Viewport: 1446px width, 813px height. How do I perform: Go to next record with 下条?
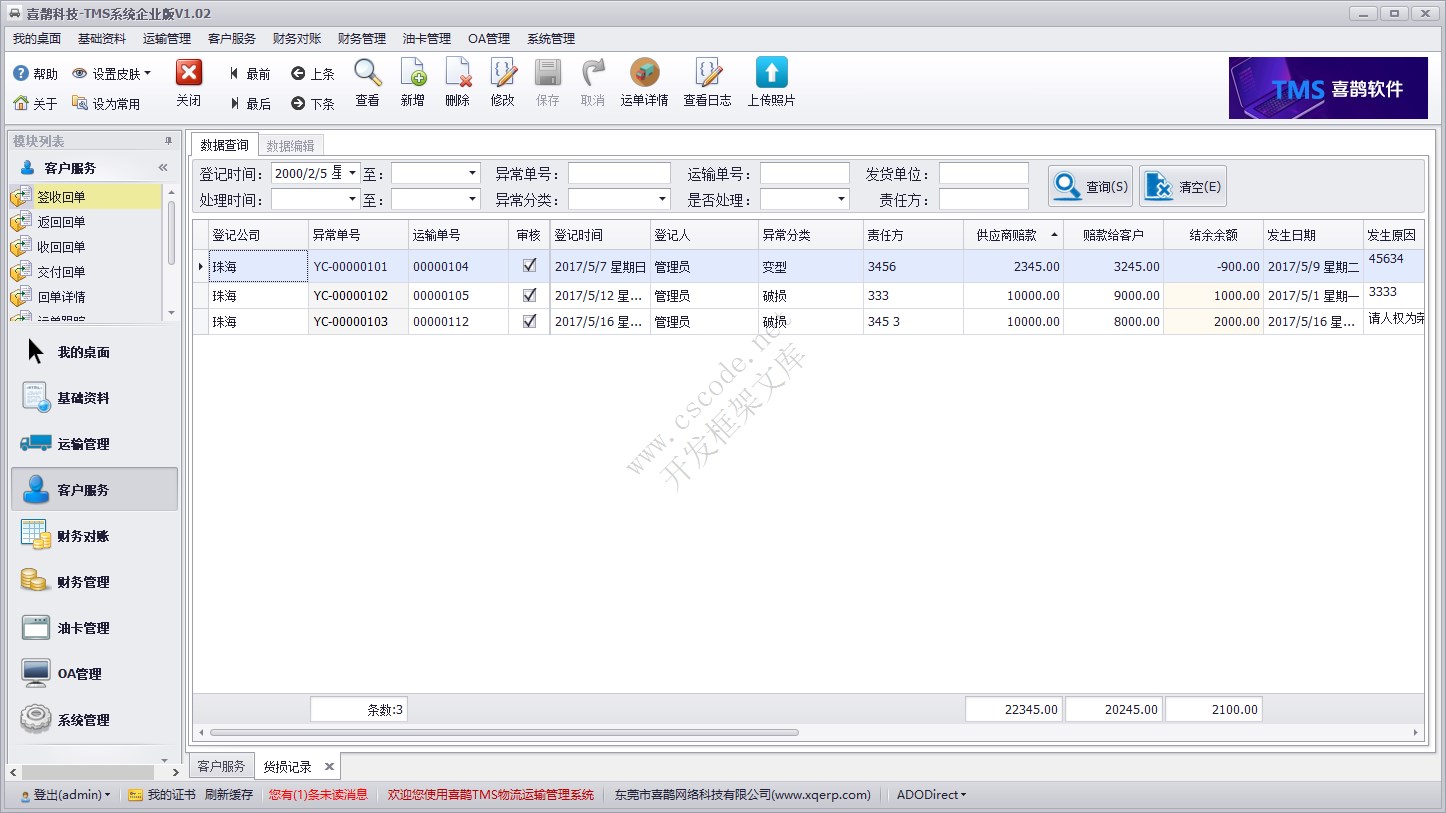[x=312, y=104]
